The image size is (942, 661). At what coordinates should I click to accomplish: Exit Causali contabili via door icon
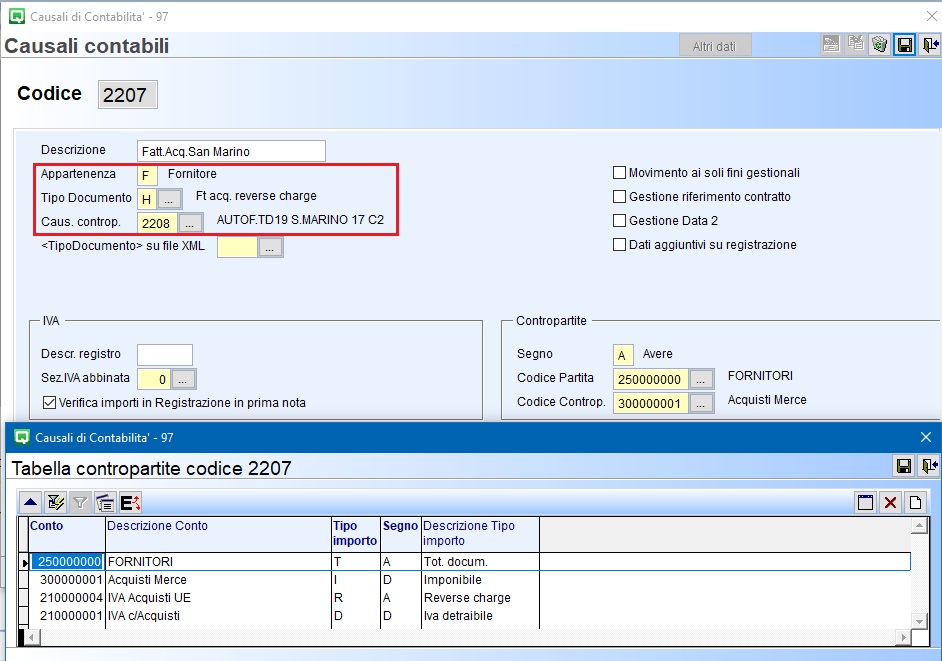(930, 44)
